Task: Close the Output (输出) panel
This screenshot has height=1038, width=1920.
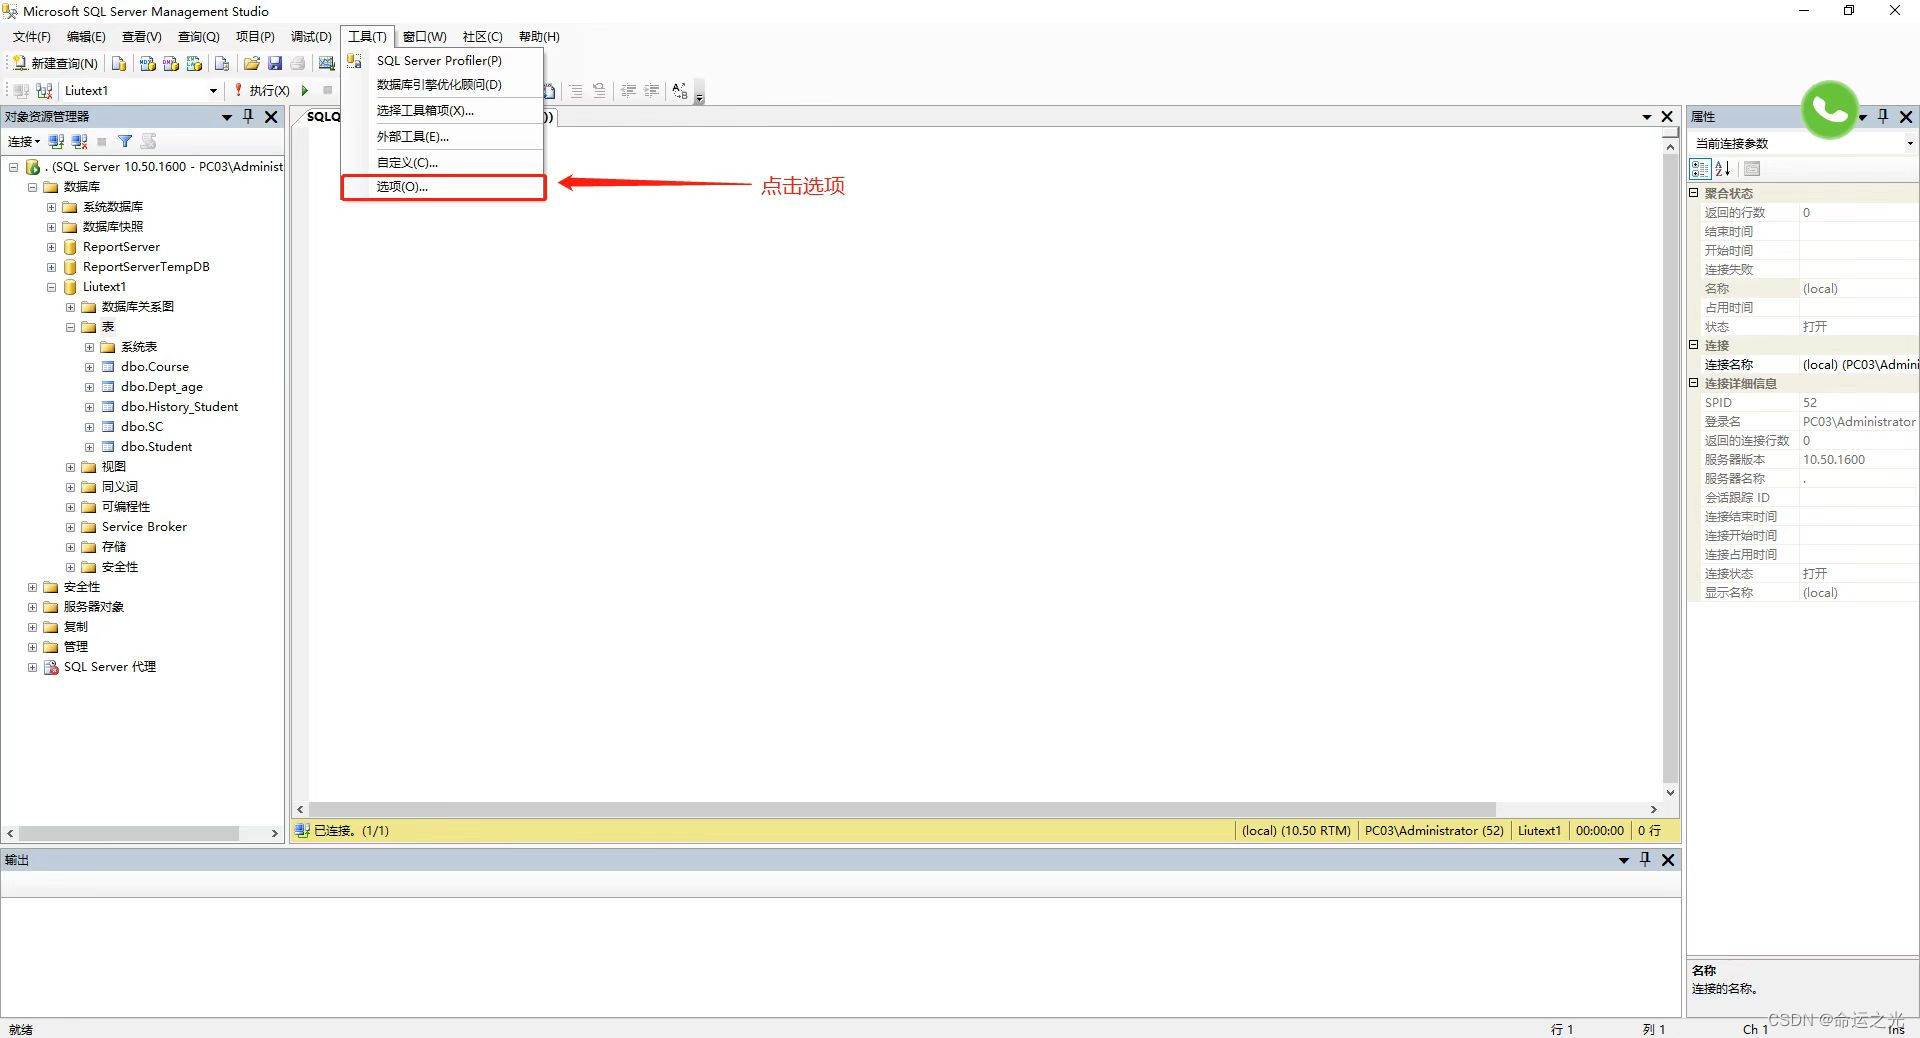Action: point(1668,859)
